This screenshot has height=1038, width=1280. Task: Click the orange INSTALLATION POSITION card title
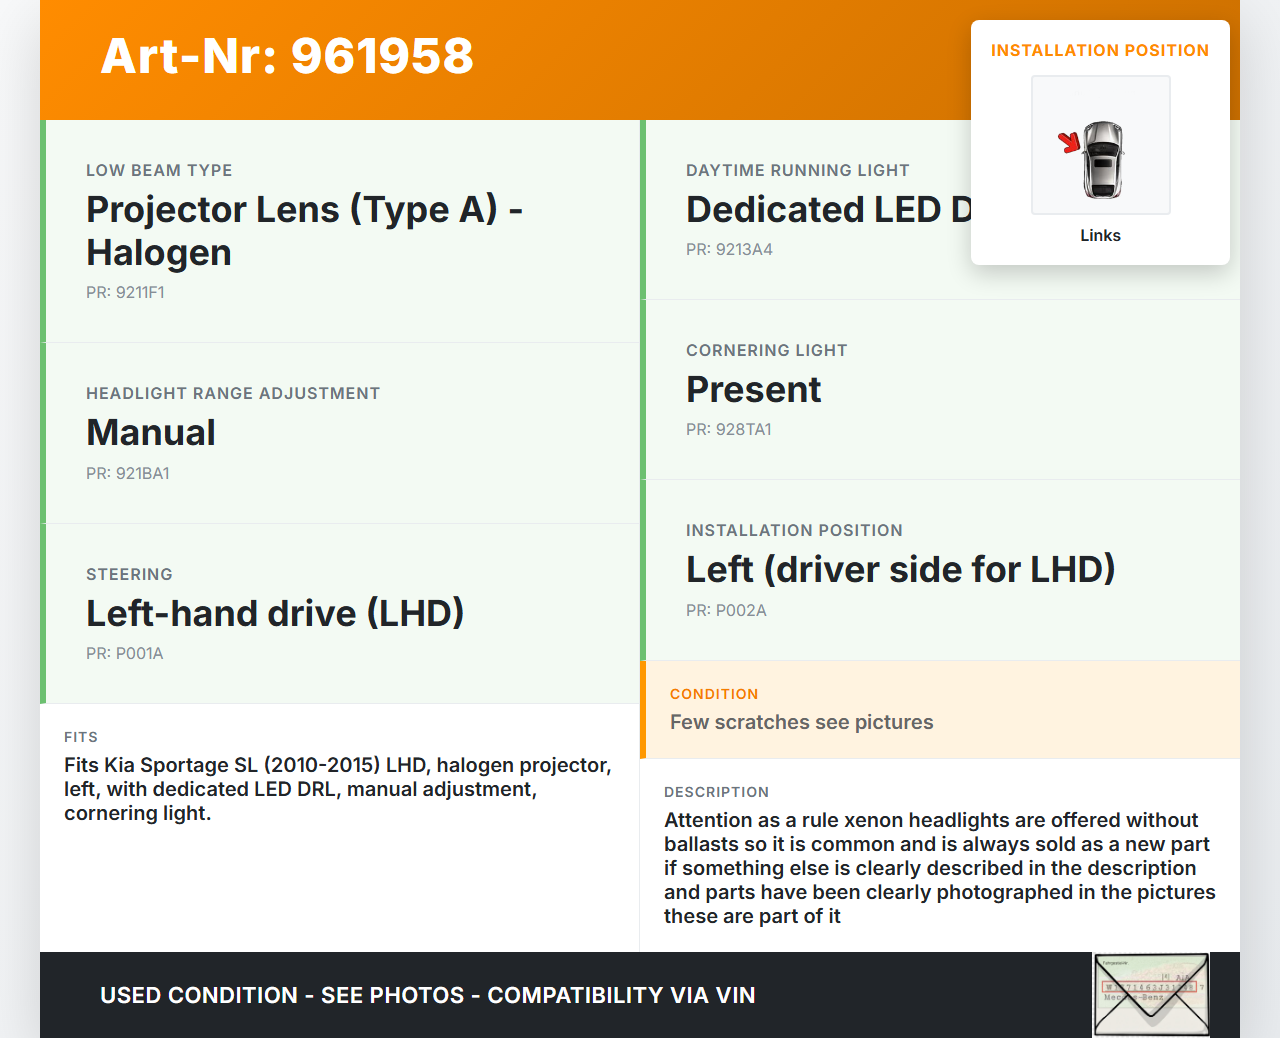point(1099,51)
